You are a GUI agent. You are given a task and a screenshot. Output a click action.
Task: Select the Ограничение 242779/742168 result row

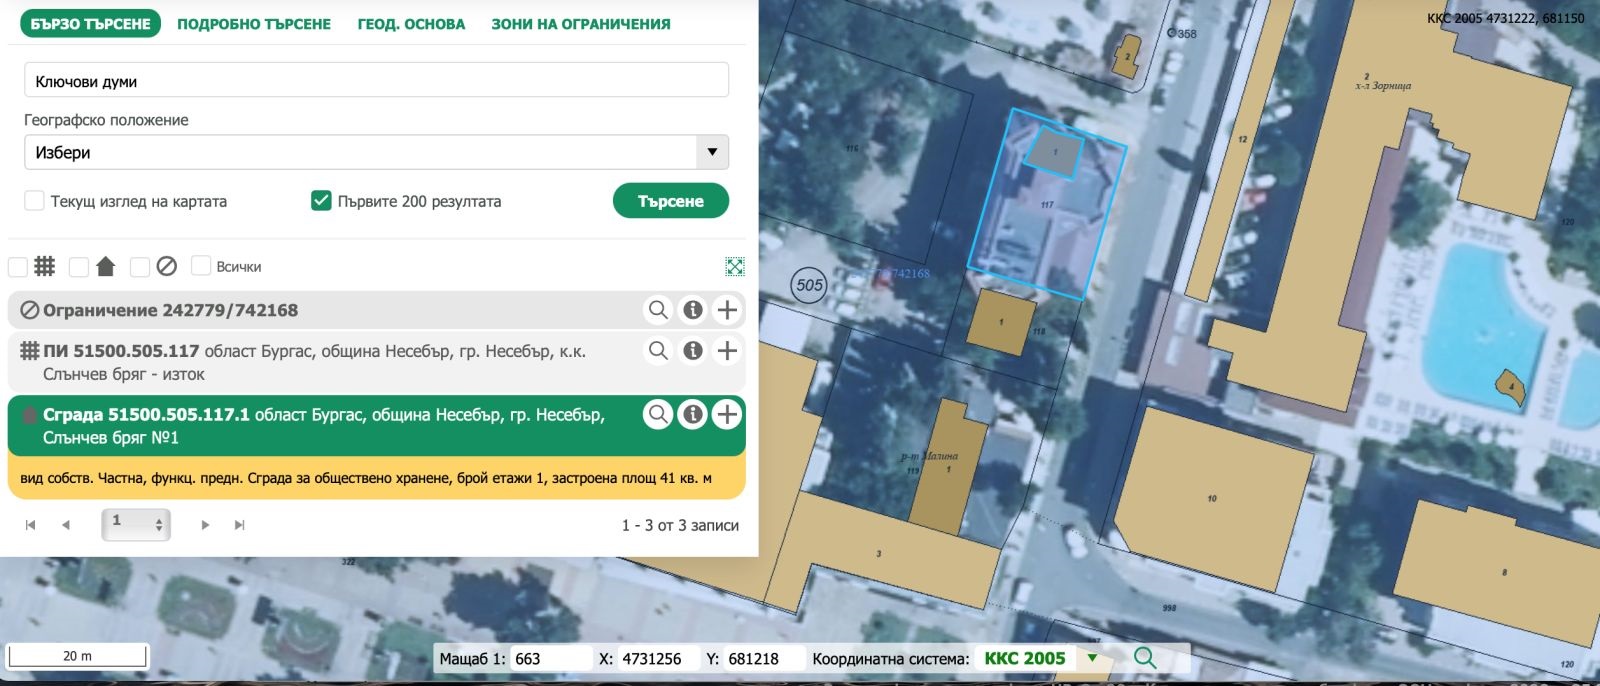pos(376,310)
